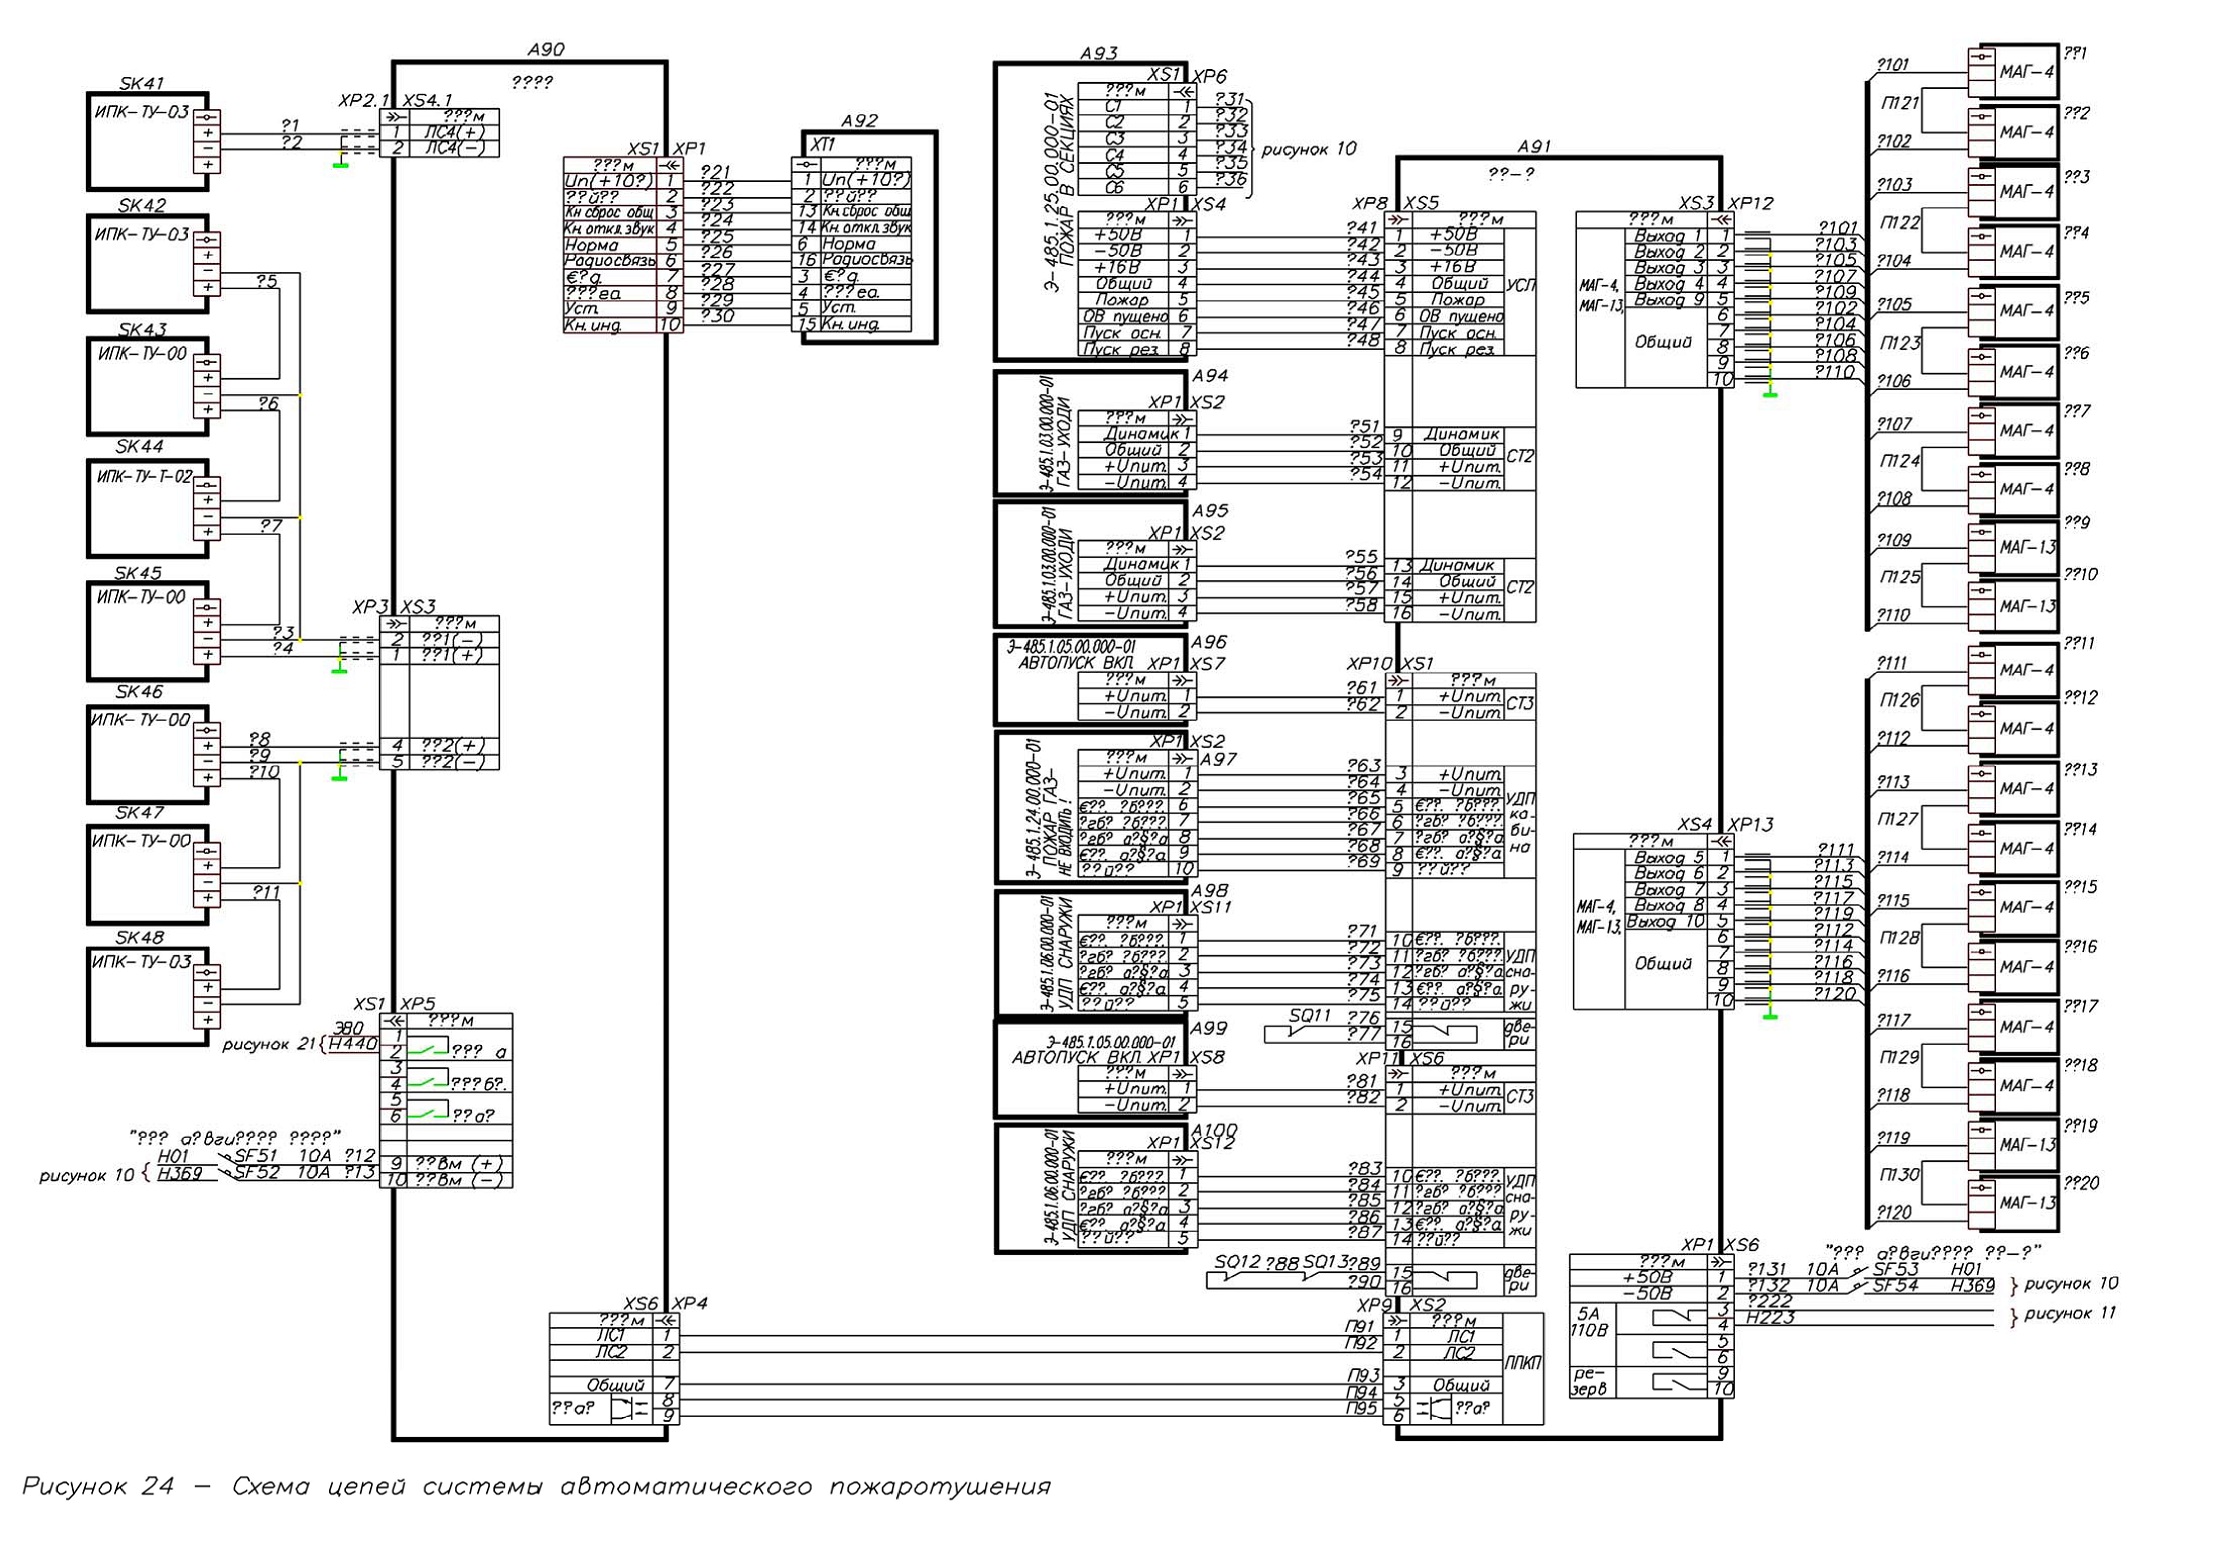This screenshot has height=1555, width=2222.
Task: Click the A96 block designation
Action: (1209, 642)
